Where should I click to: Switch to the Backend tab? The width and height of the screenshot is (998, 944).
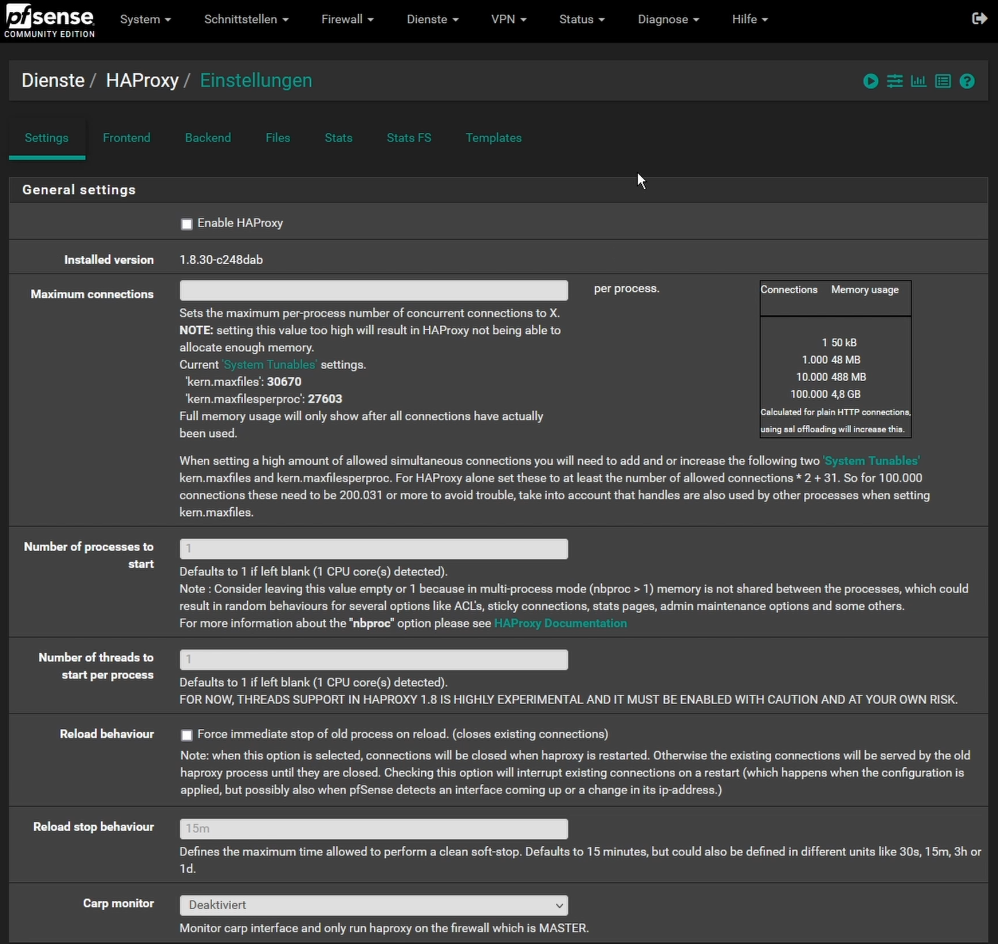point(208,137)
